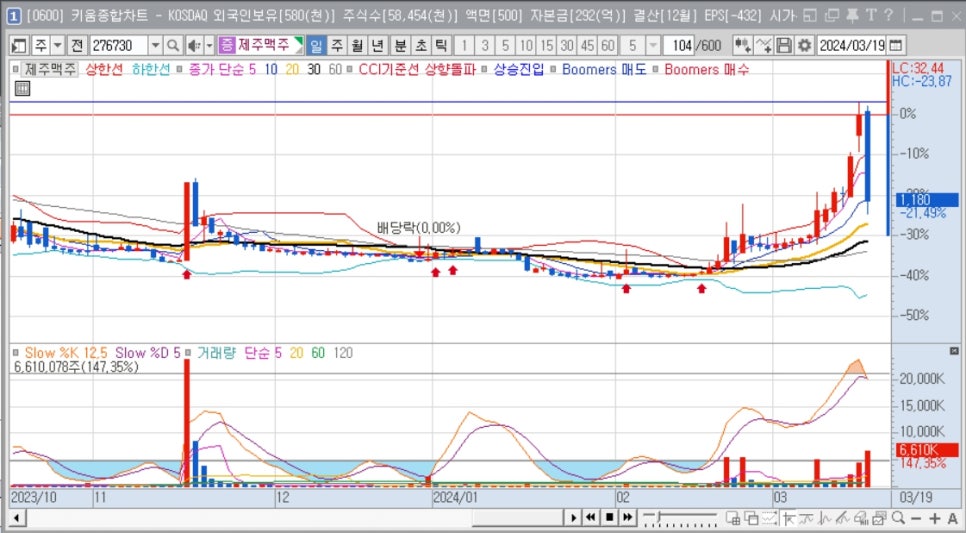966x533 pixels.
Task: Fast forward the chart replay
Action: pyautogui.click(x=627, y=518)
